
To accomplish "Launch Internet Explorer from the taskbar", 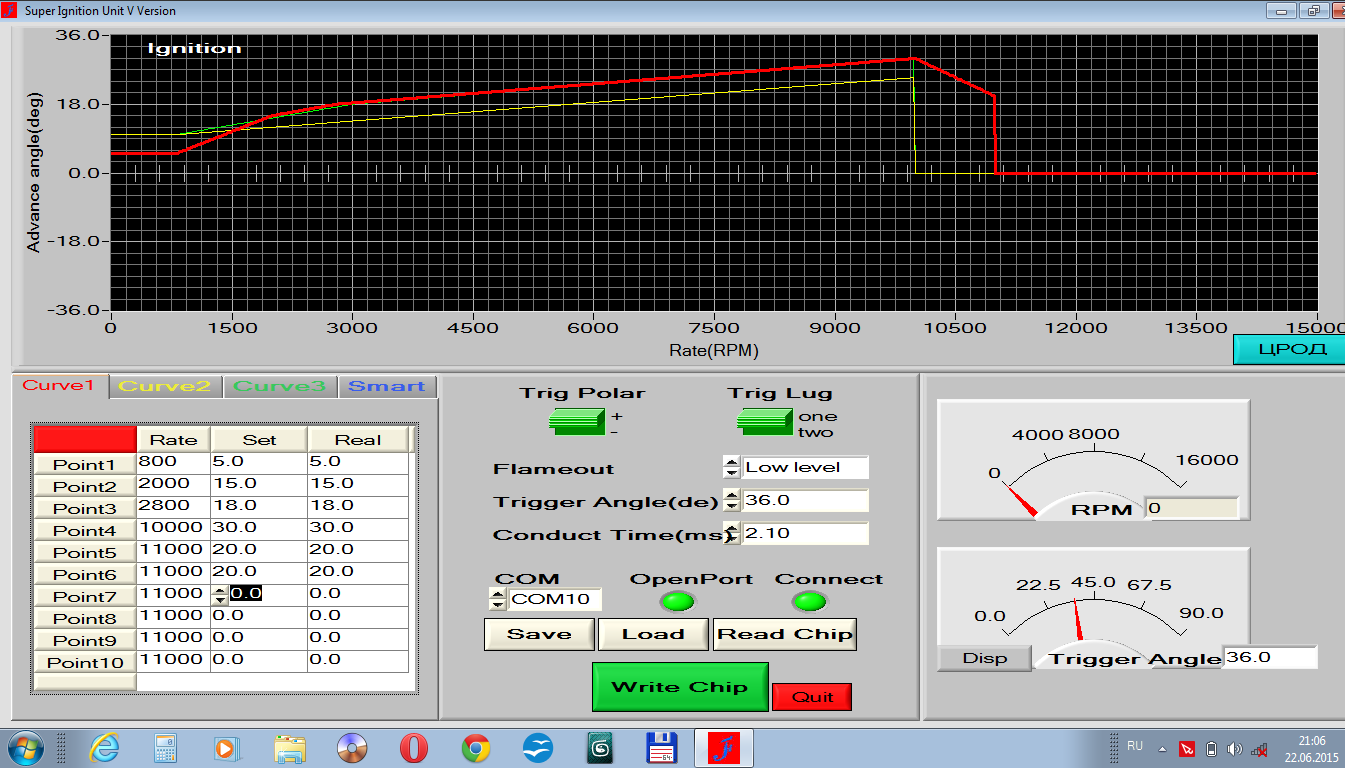I will 103,748.
